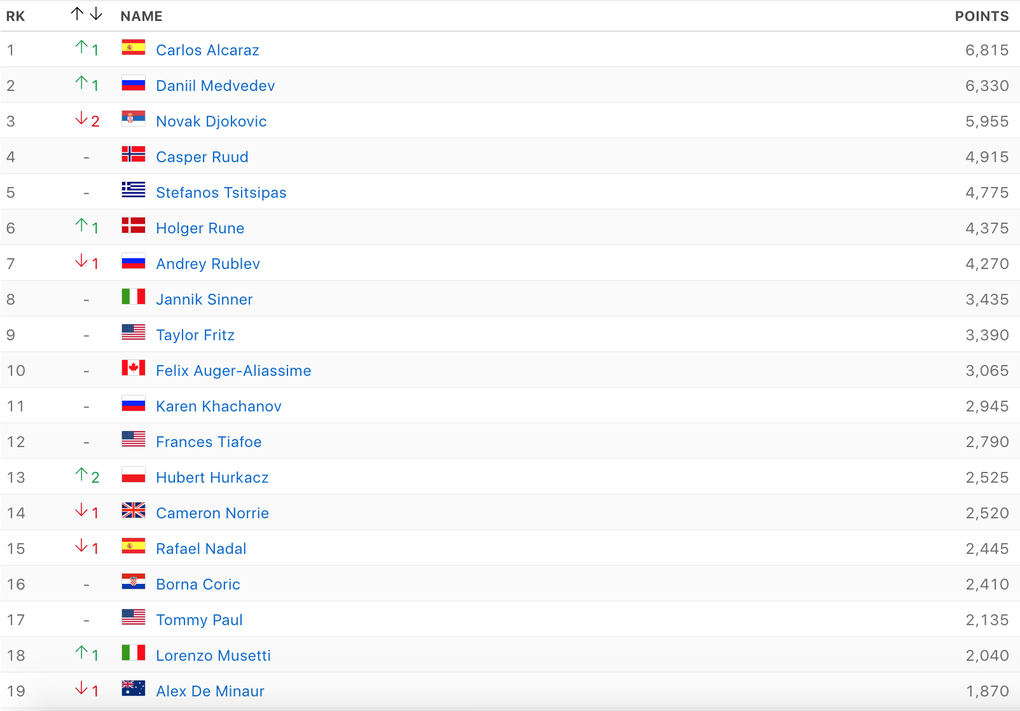Viewport: 1020px width, 711px height.
Task: View Lorenzo Musetti's profile
Action: [213, 656]
